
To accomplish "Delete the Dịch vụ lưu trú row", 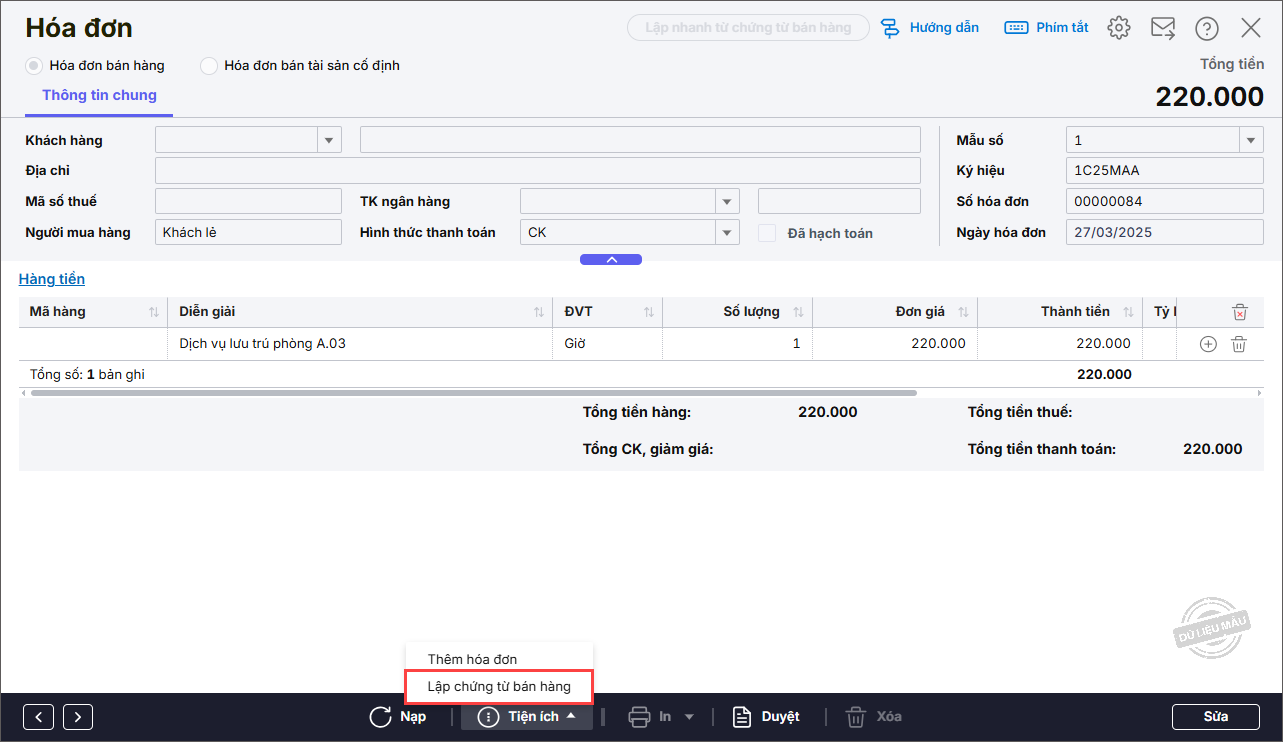I will [x=1239, y=344].
